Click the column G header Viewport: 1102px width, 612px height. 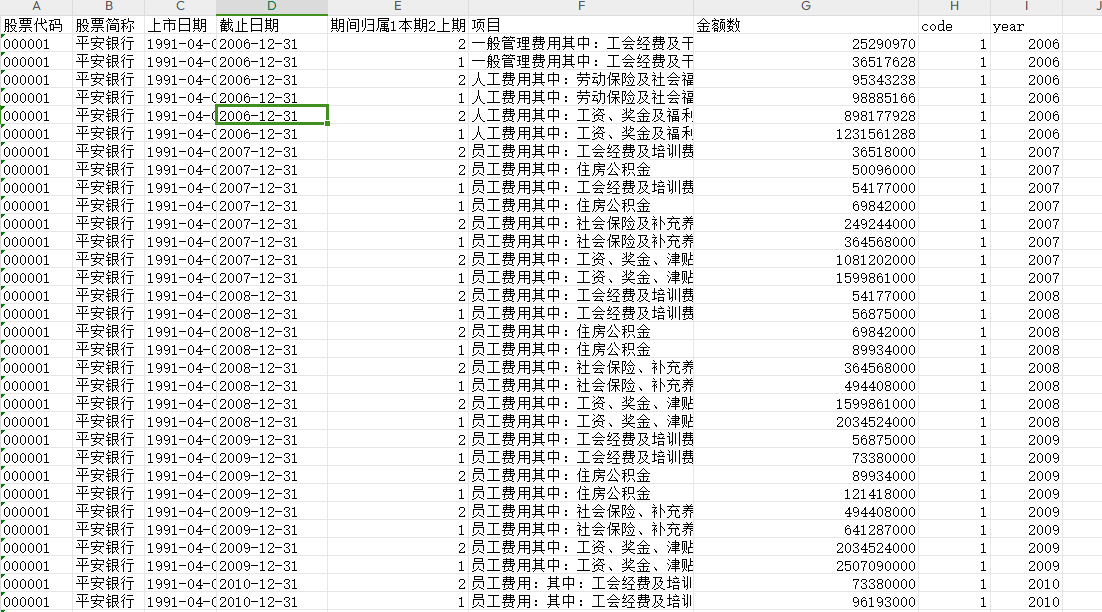pyautogui.click(x=805, y=7)
